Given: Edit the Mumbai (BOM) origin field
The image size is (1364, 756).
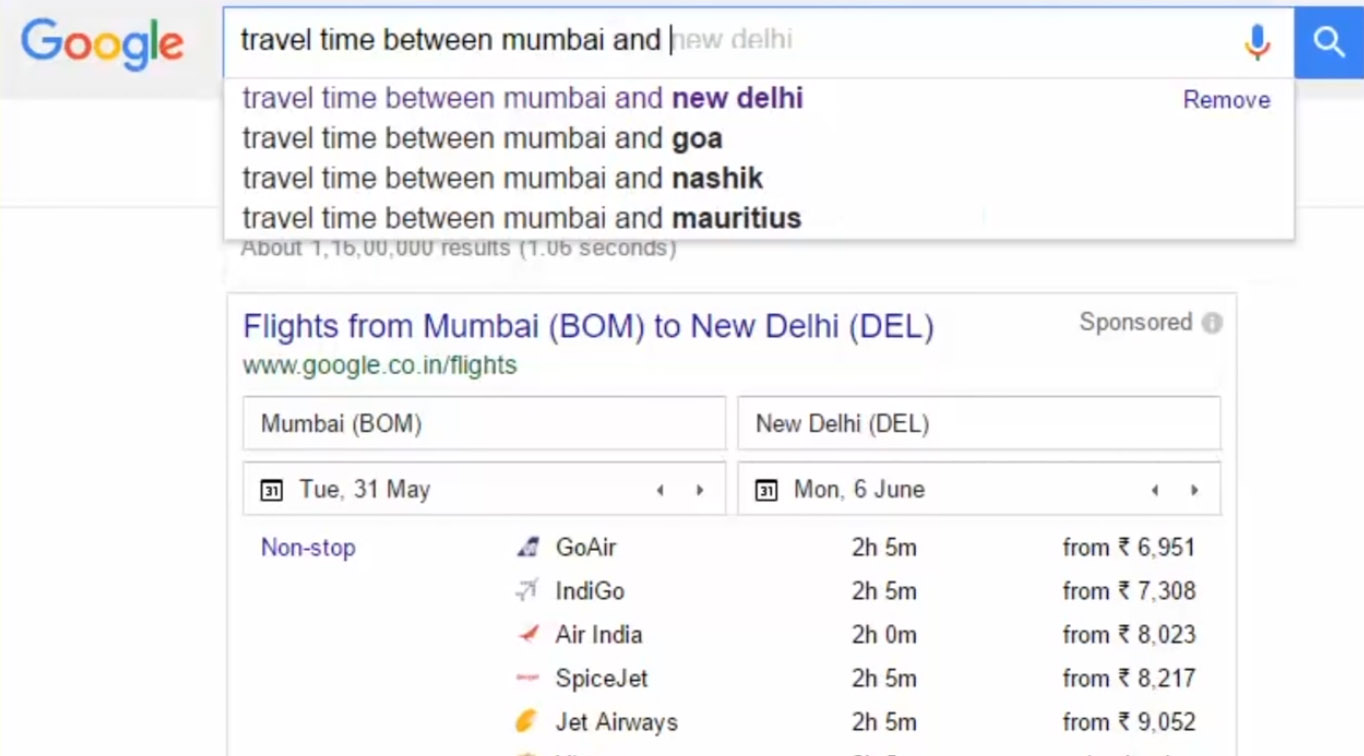Looking at the screenshot, I should coord(484,424).
